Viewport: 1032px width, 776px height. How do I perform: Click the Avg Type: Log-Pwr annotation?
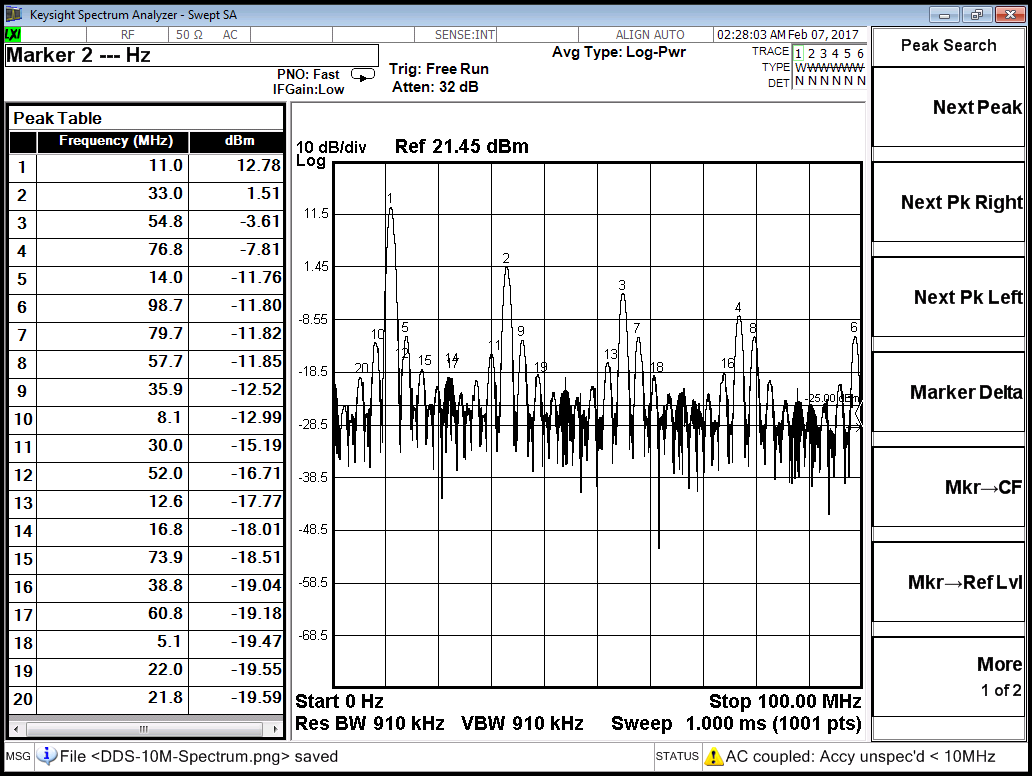coord(619,52)
